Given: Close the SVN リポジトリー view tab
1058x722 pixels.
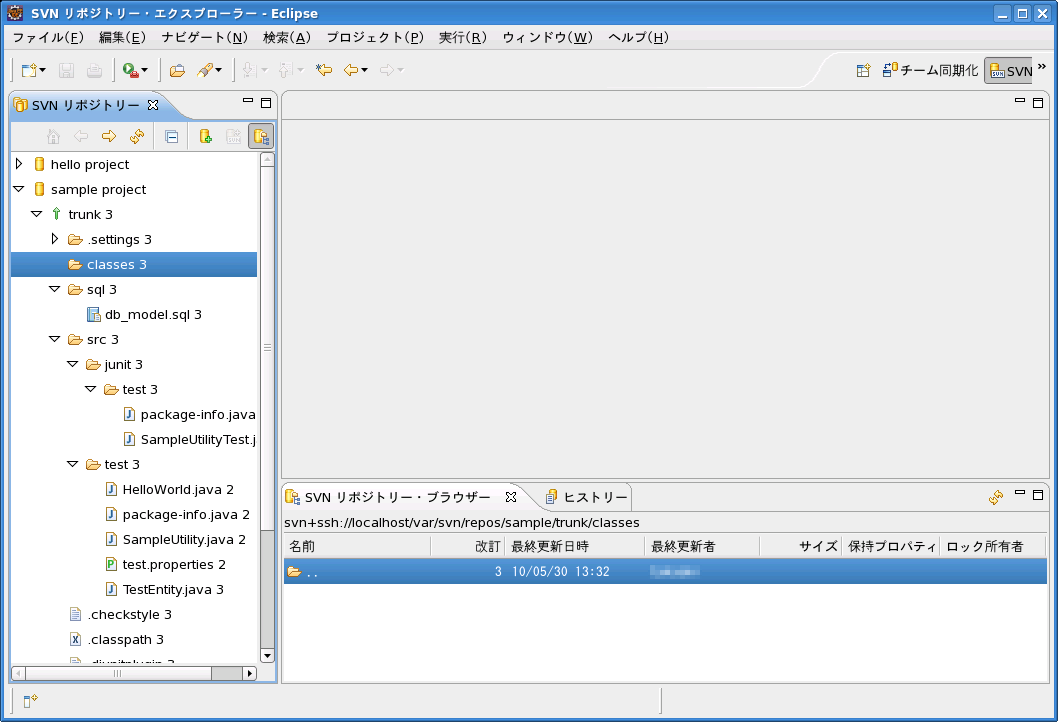Looking at the screenshot, I should pyautogui.click(x=153, y=105).
